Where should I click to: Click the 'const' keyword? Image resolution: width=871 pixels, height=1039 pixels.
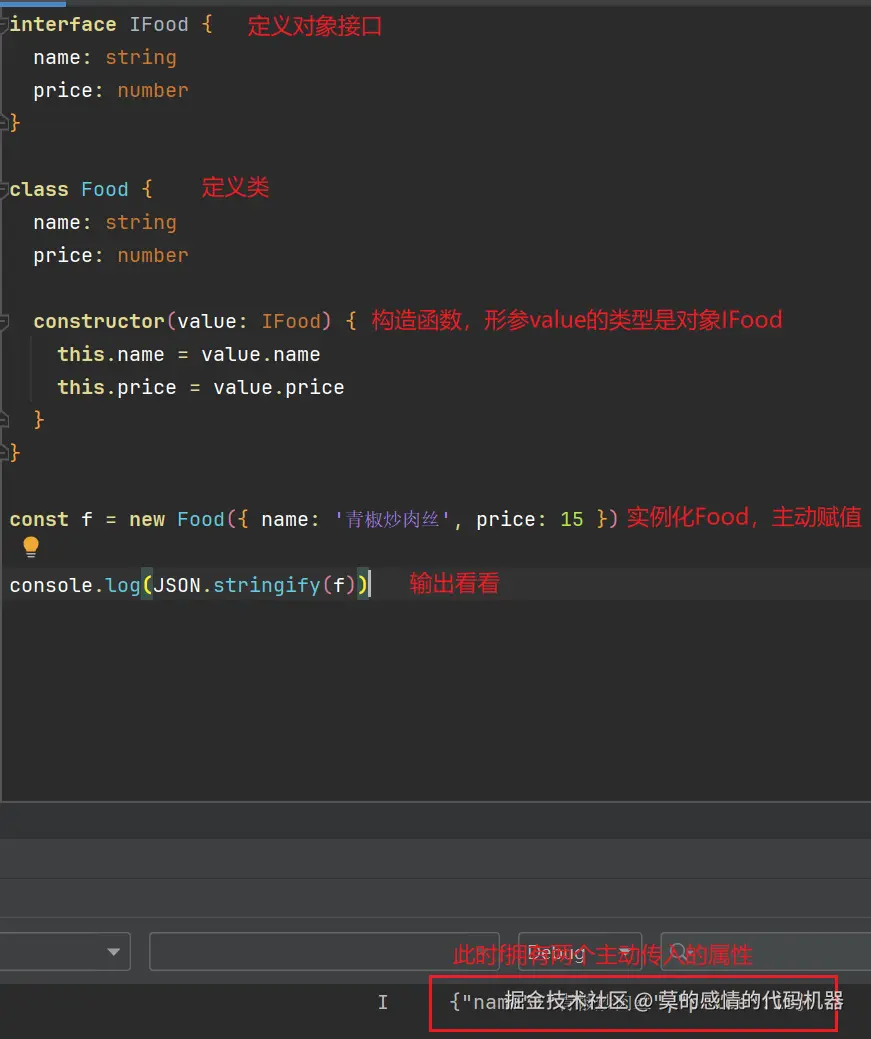[x=39, y=520]
